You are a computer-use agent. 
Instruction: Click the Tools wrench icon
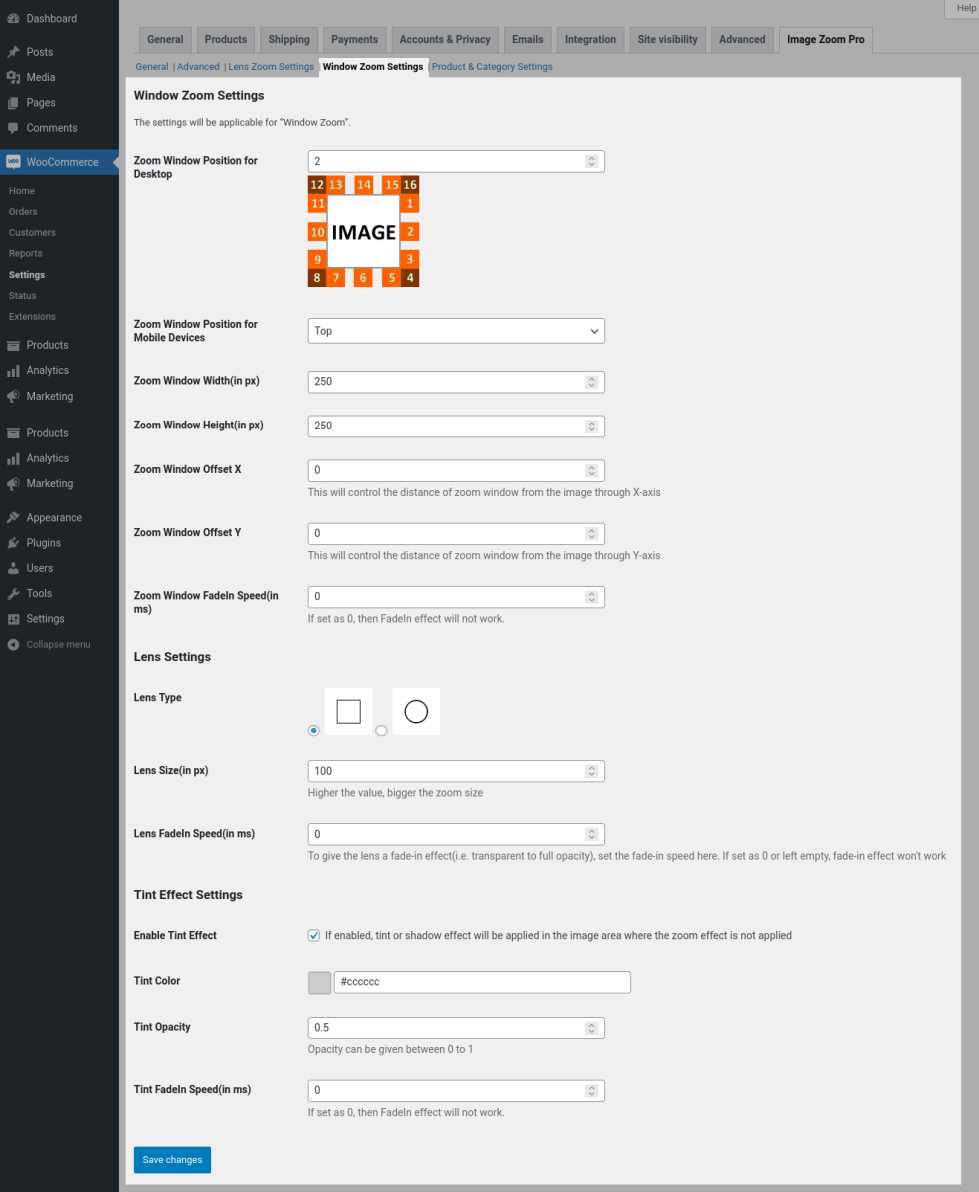(13, 594)
